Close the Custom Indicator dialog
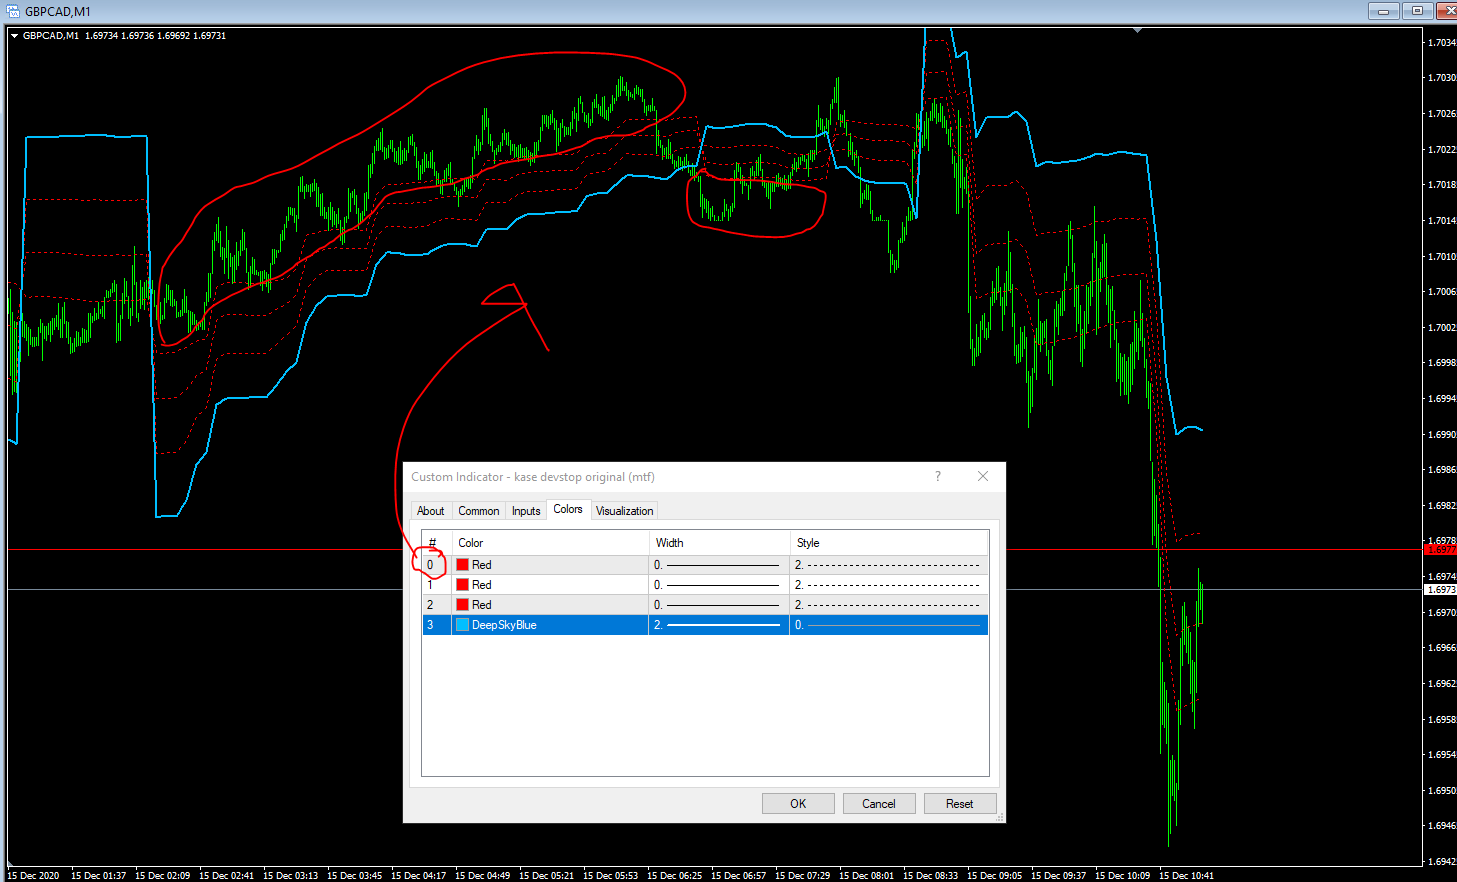This screenshot has width=1457, height=882. tap(982, 476)
